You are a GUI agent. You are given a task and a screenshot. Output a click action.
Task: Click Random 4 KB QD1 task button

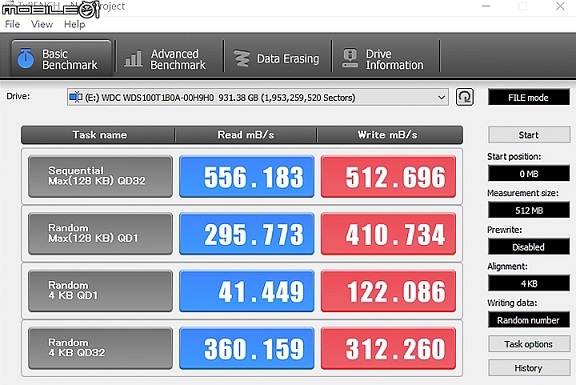(100, 291)
